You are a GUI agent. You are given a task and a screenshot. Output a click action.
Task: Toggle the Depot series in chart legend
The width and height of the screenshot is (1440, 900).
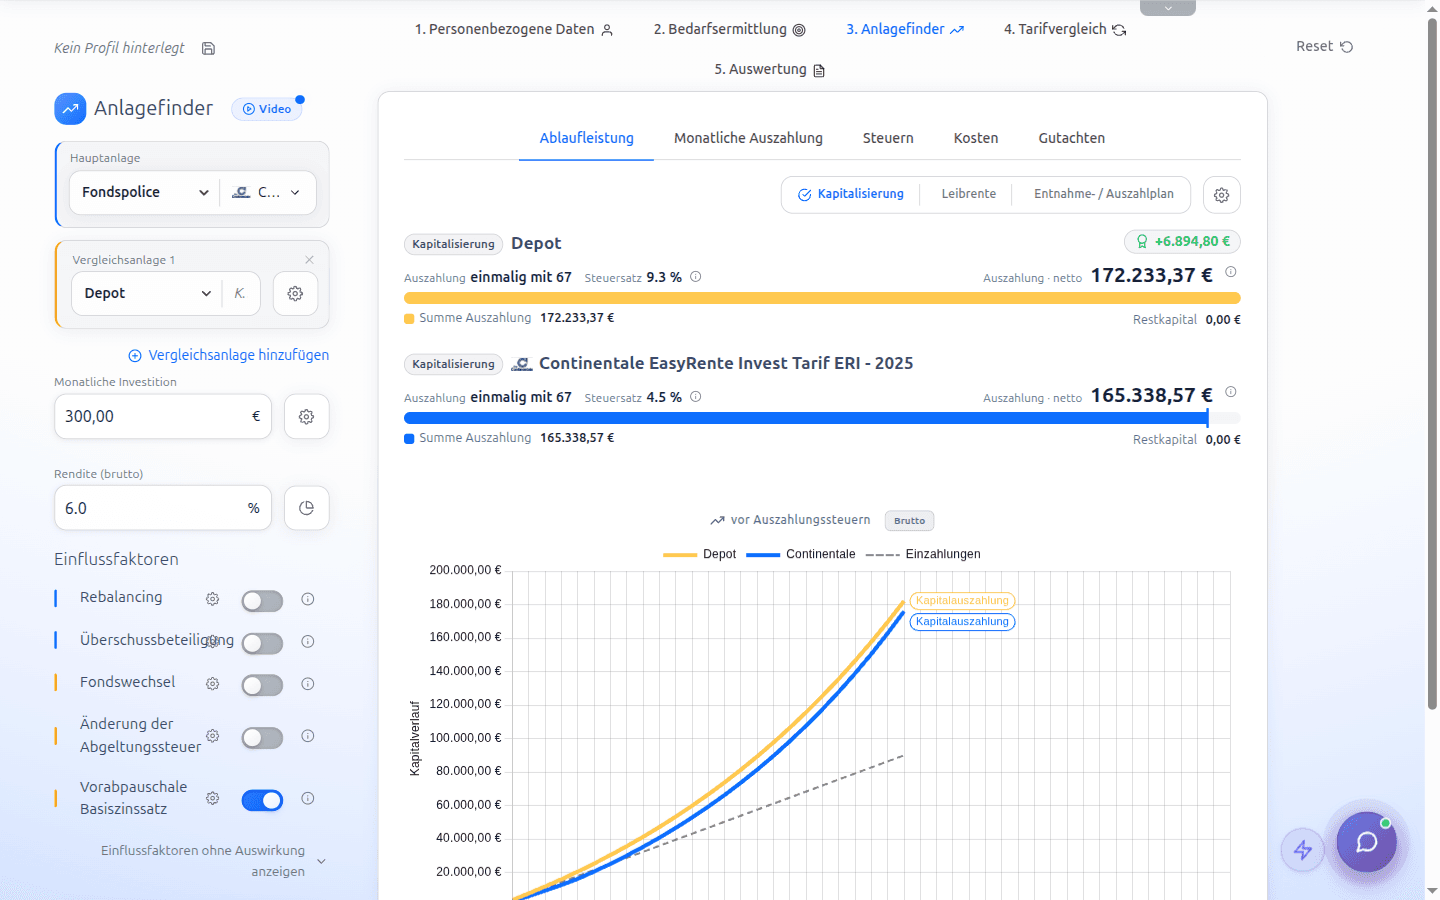pos(699,554)
